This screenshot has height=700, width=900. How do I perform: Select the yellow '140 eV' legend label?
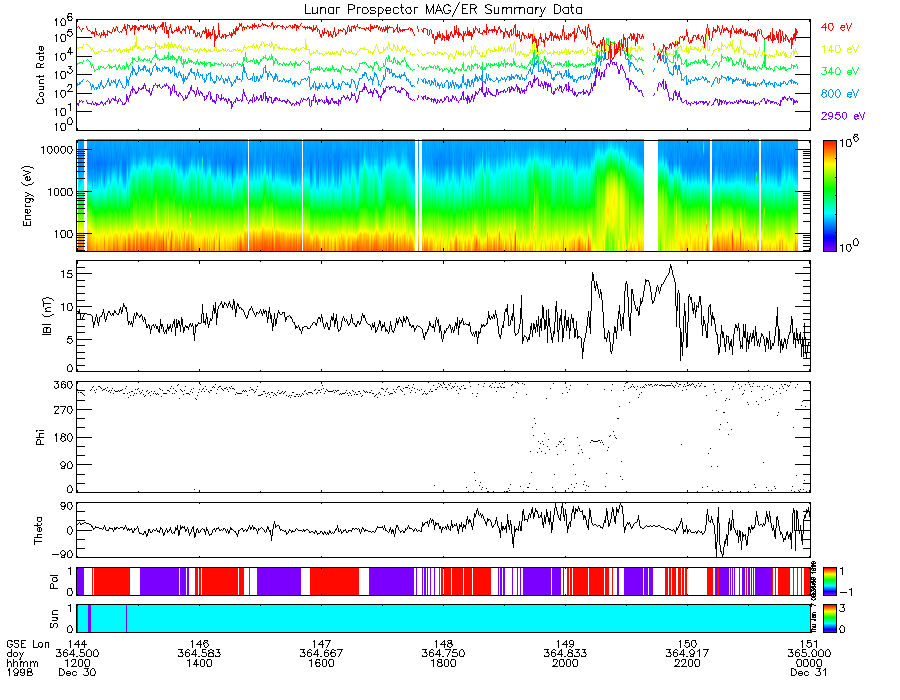(840, 49)
